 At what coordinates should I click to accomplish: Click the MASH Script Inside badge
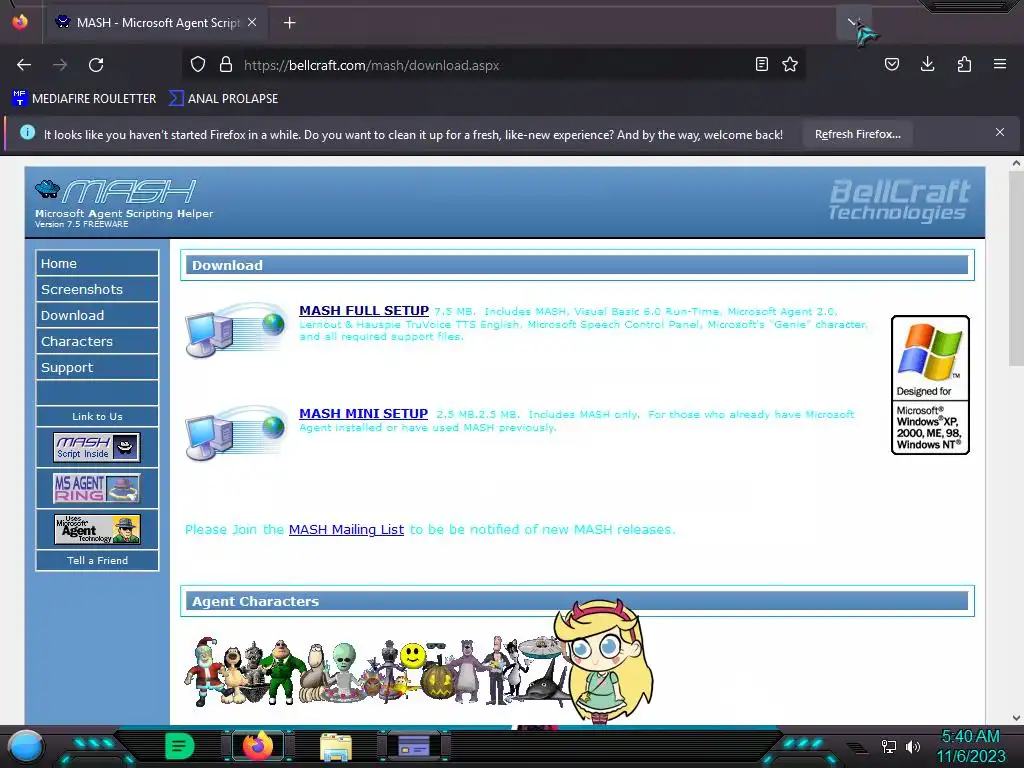pyautogui.click(x=97, y=447)
